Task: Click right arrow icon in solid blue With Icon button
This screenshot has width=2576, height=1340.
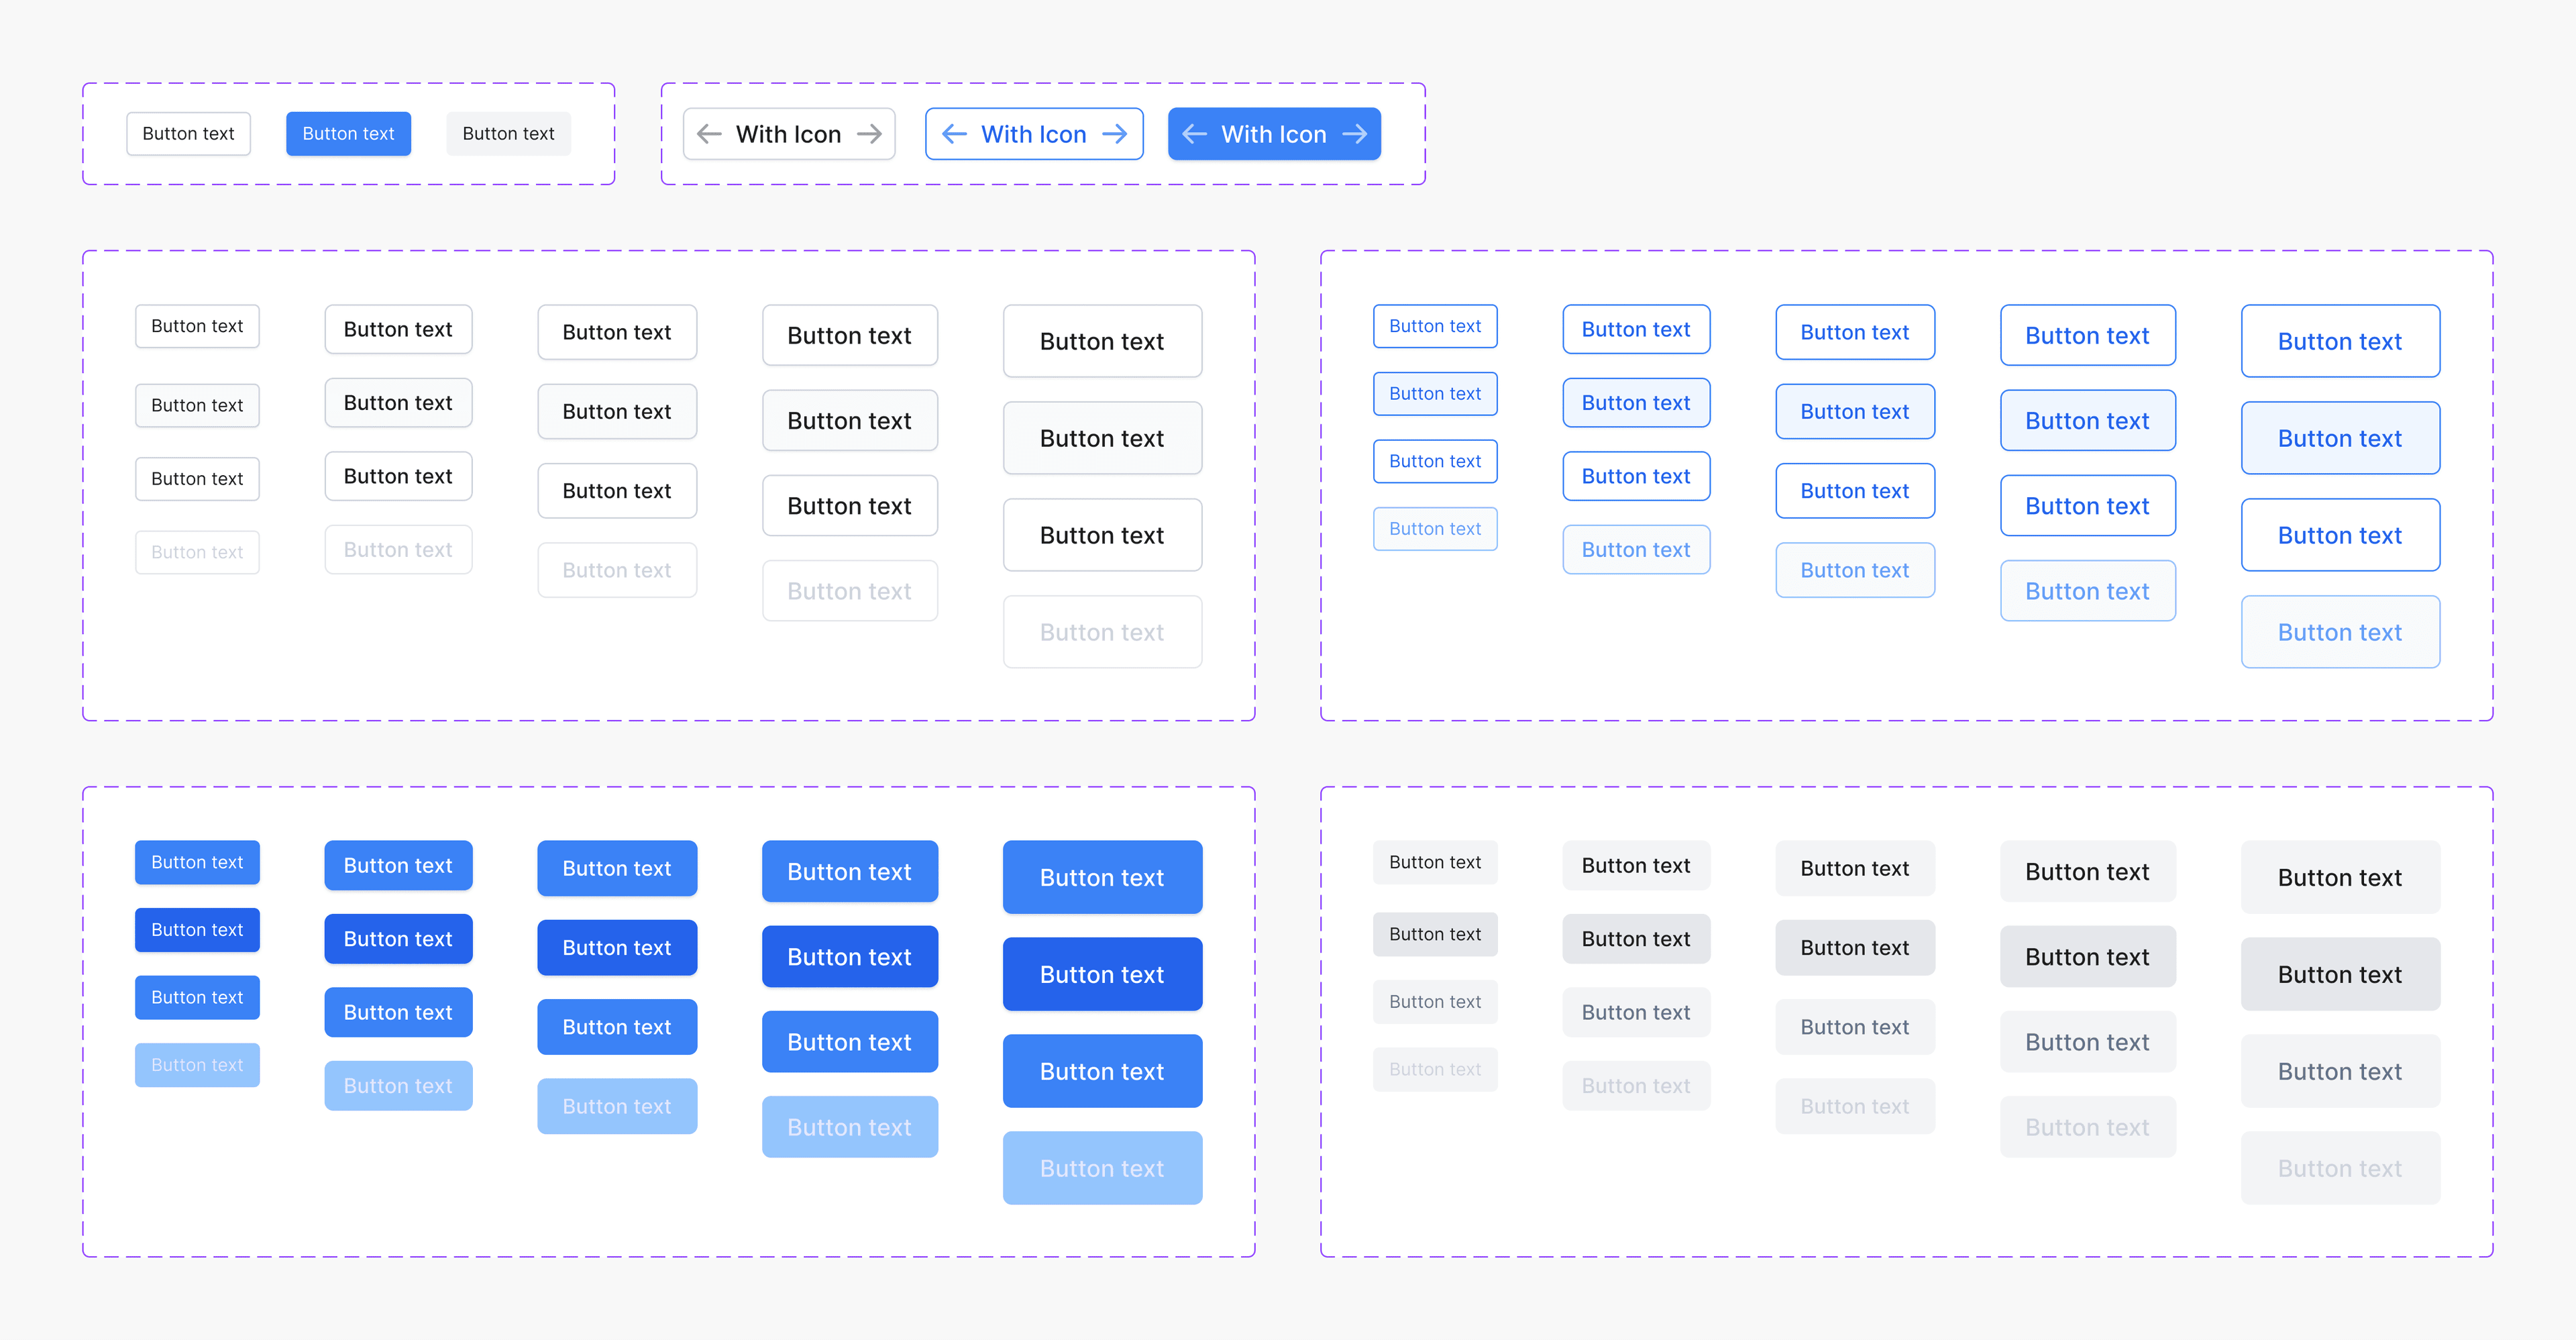Action: [1355, 134]
